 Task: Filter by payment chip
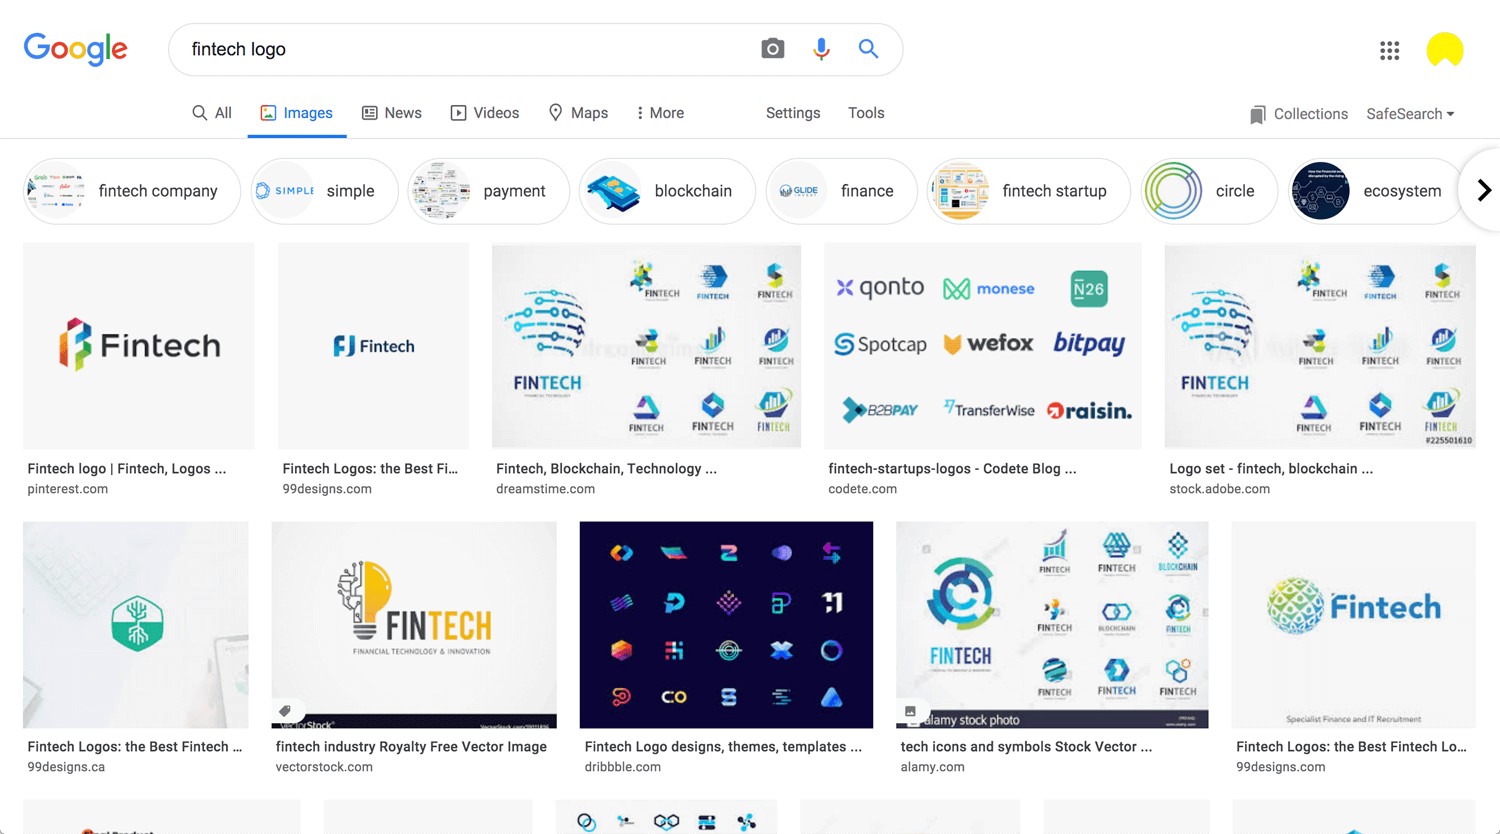(488, 191)
